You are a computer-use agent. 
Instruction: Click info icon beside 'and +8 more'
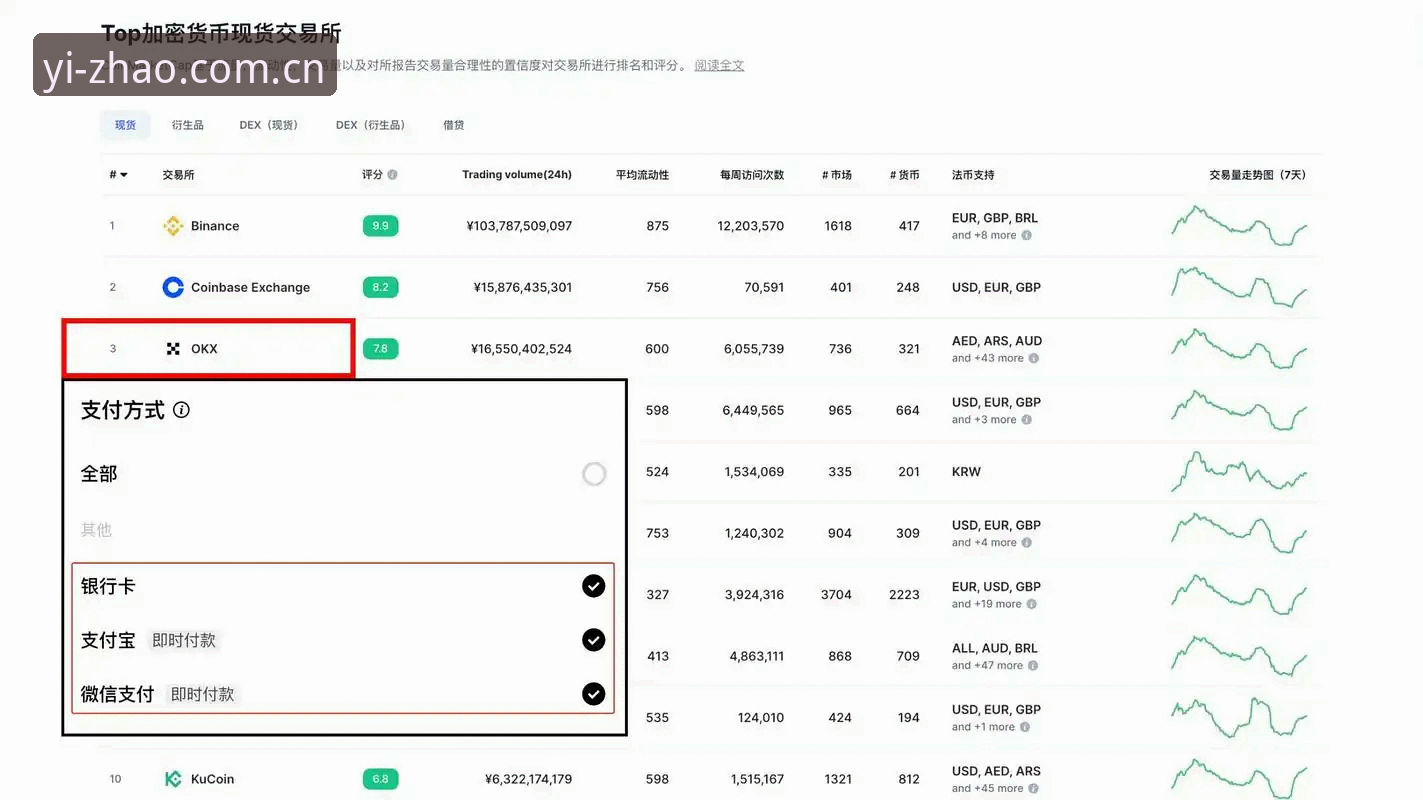coord(1026,236)
